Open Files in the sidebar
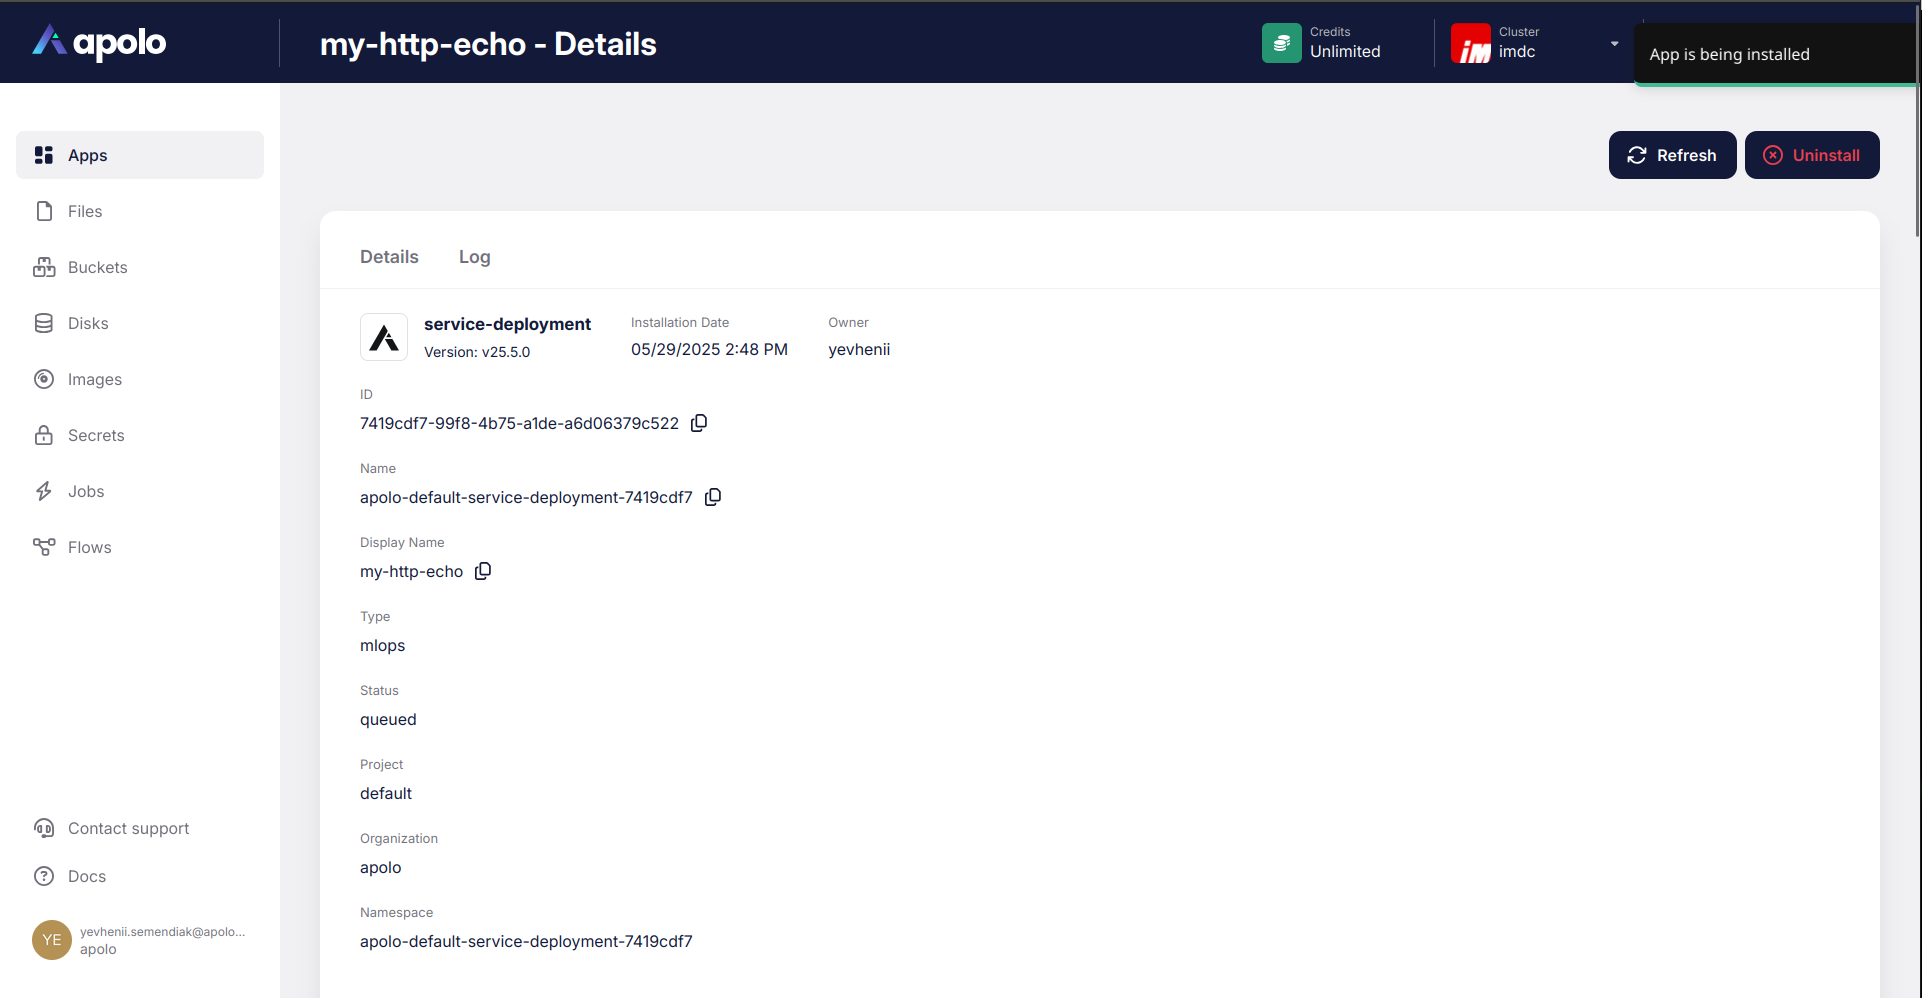This screenshot has height=998, width=1922. tap(85, 211)
